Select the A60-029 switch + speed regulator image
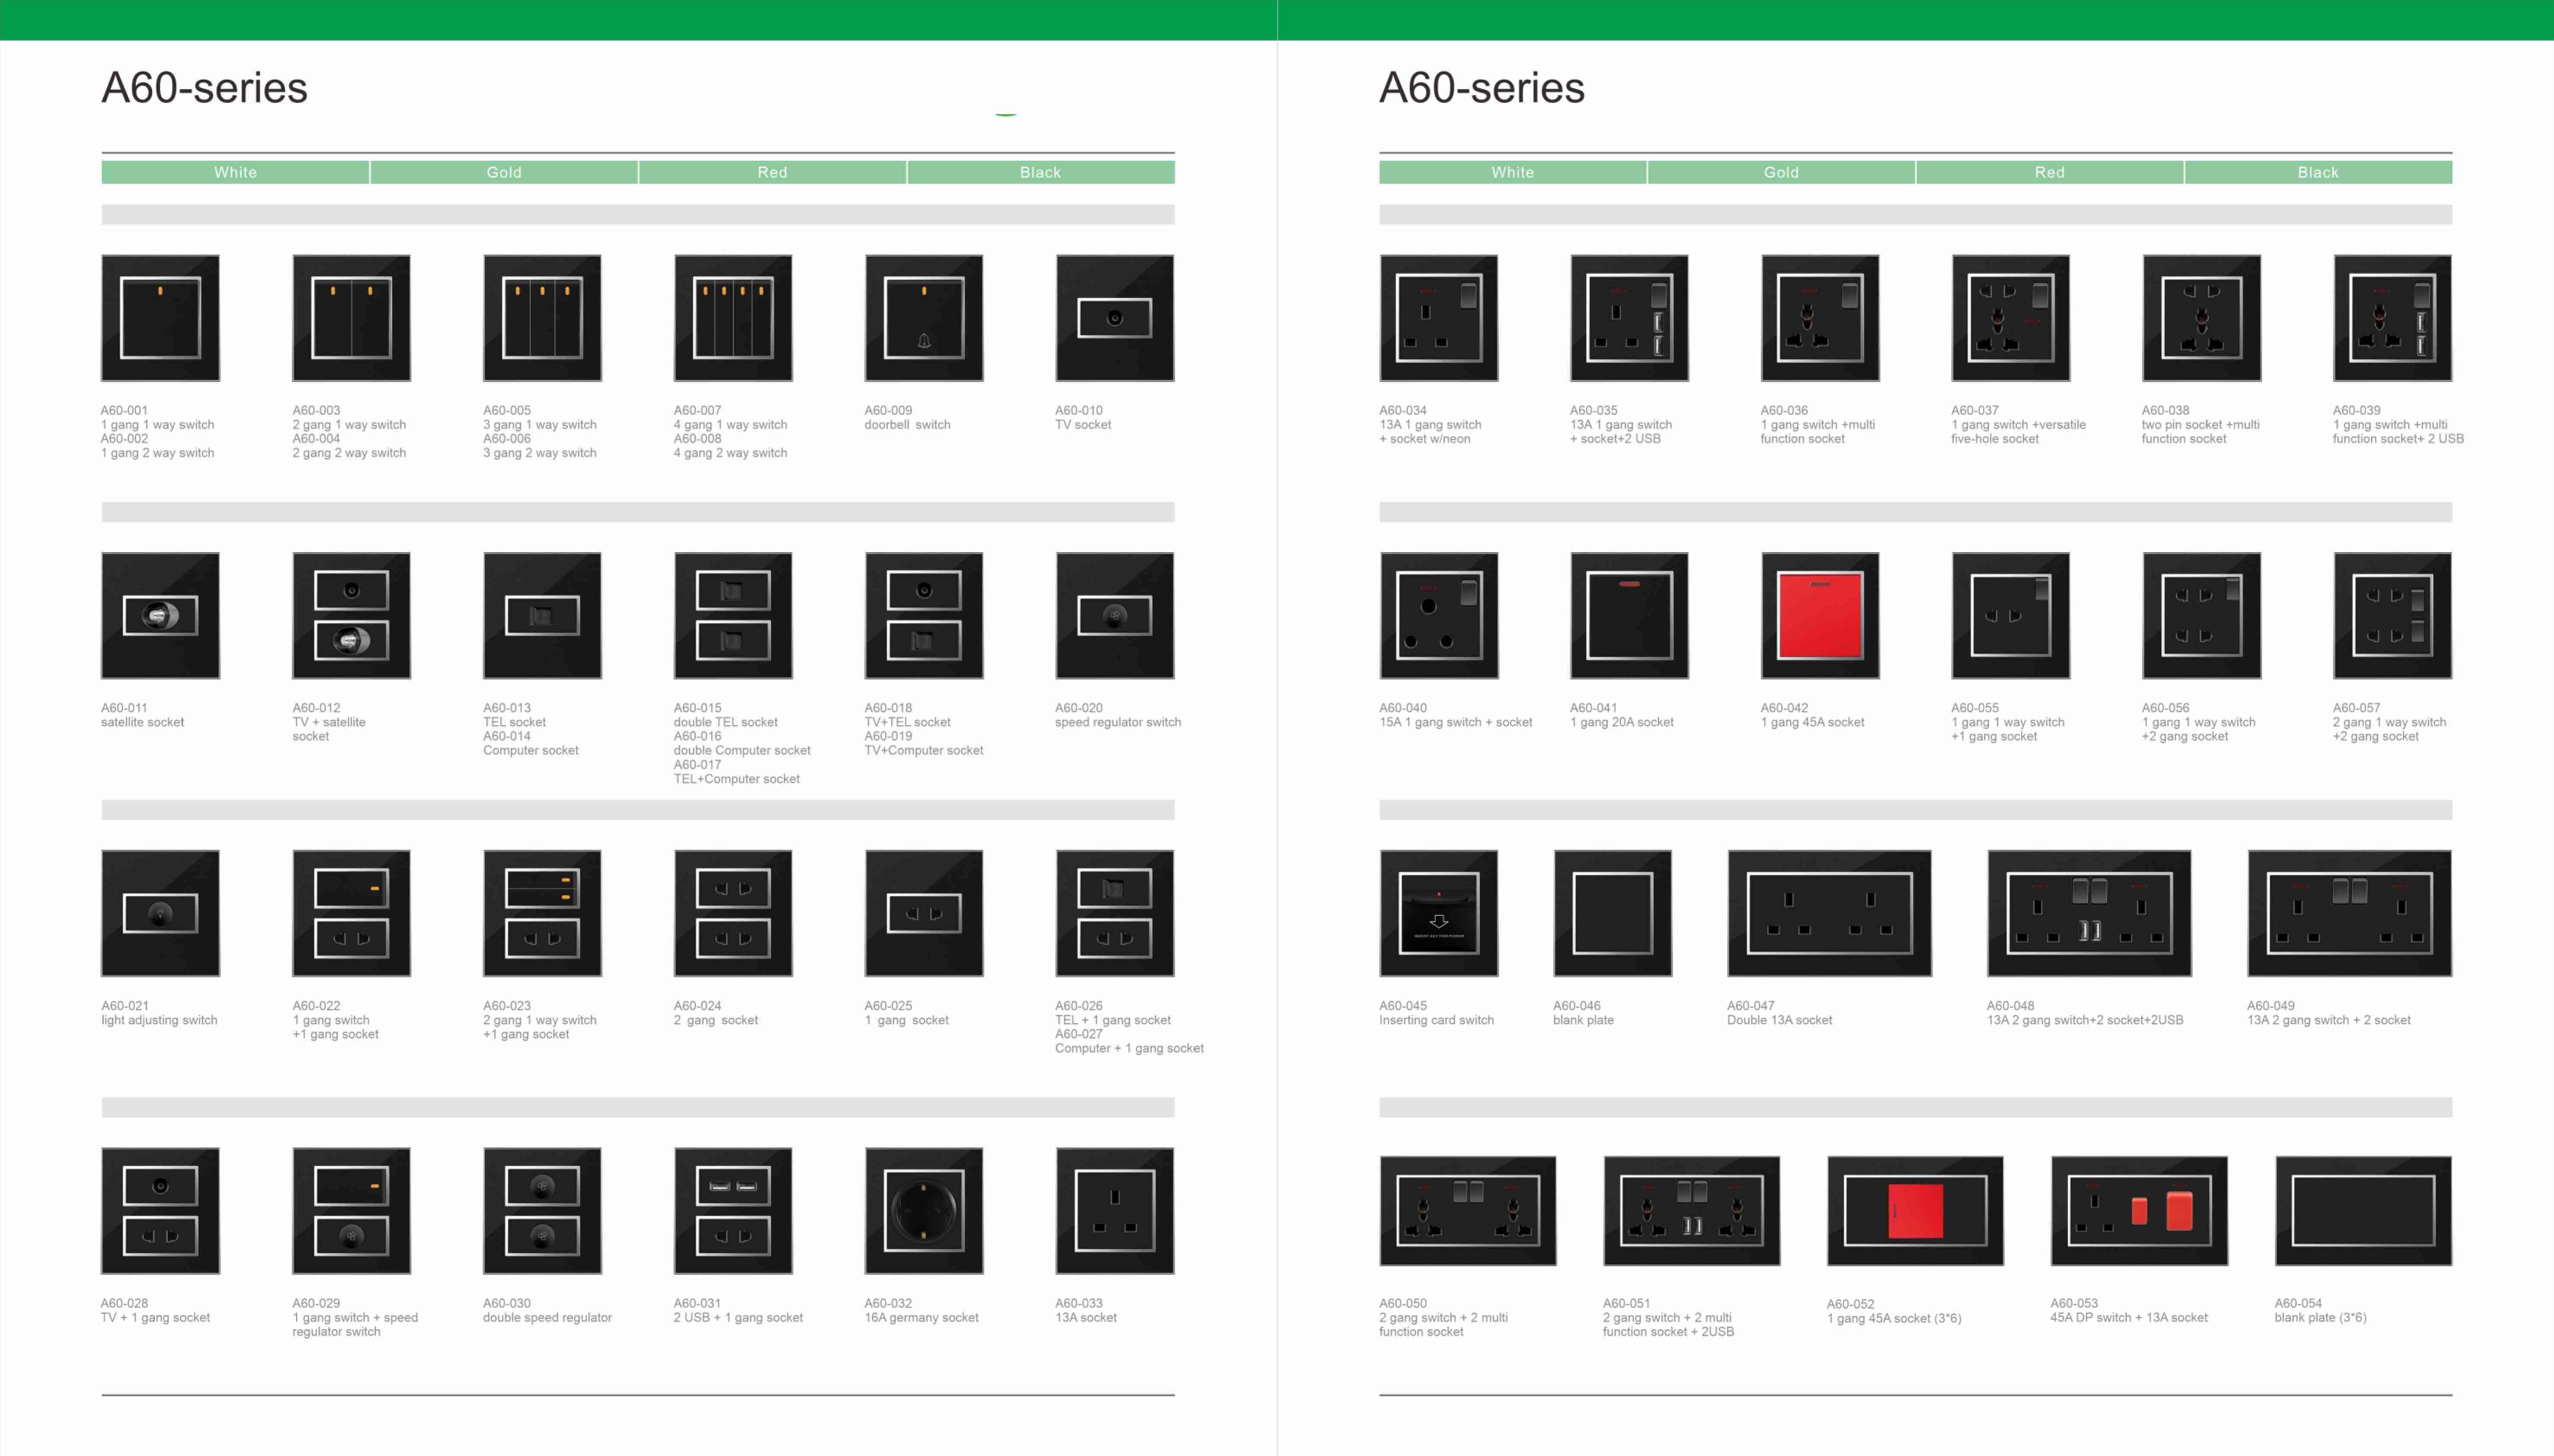This screenshot has height=1456, width=2554. (x=351, y=1211)
